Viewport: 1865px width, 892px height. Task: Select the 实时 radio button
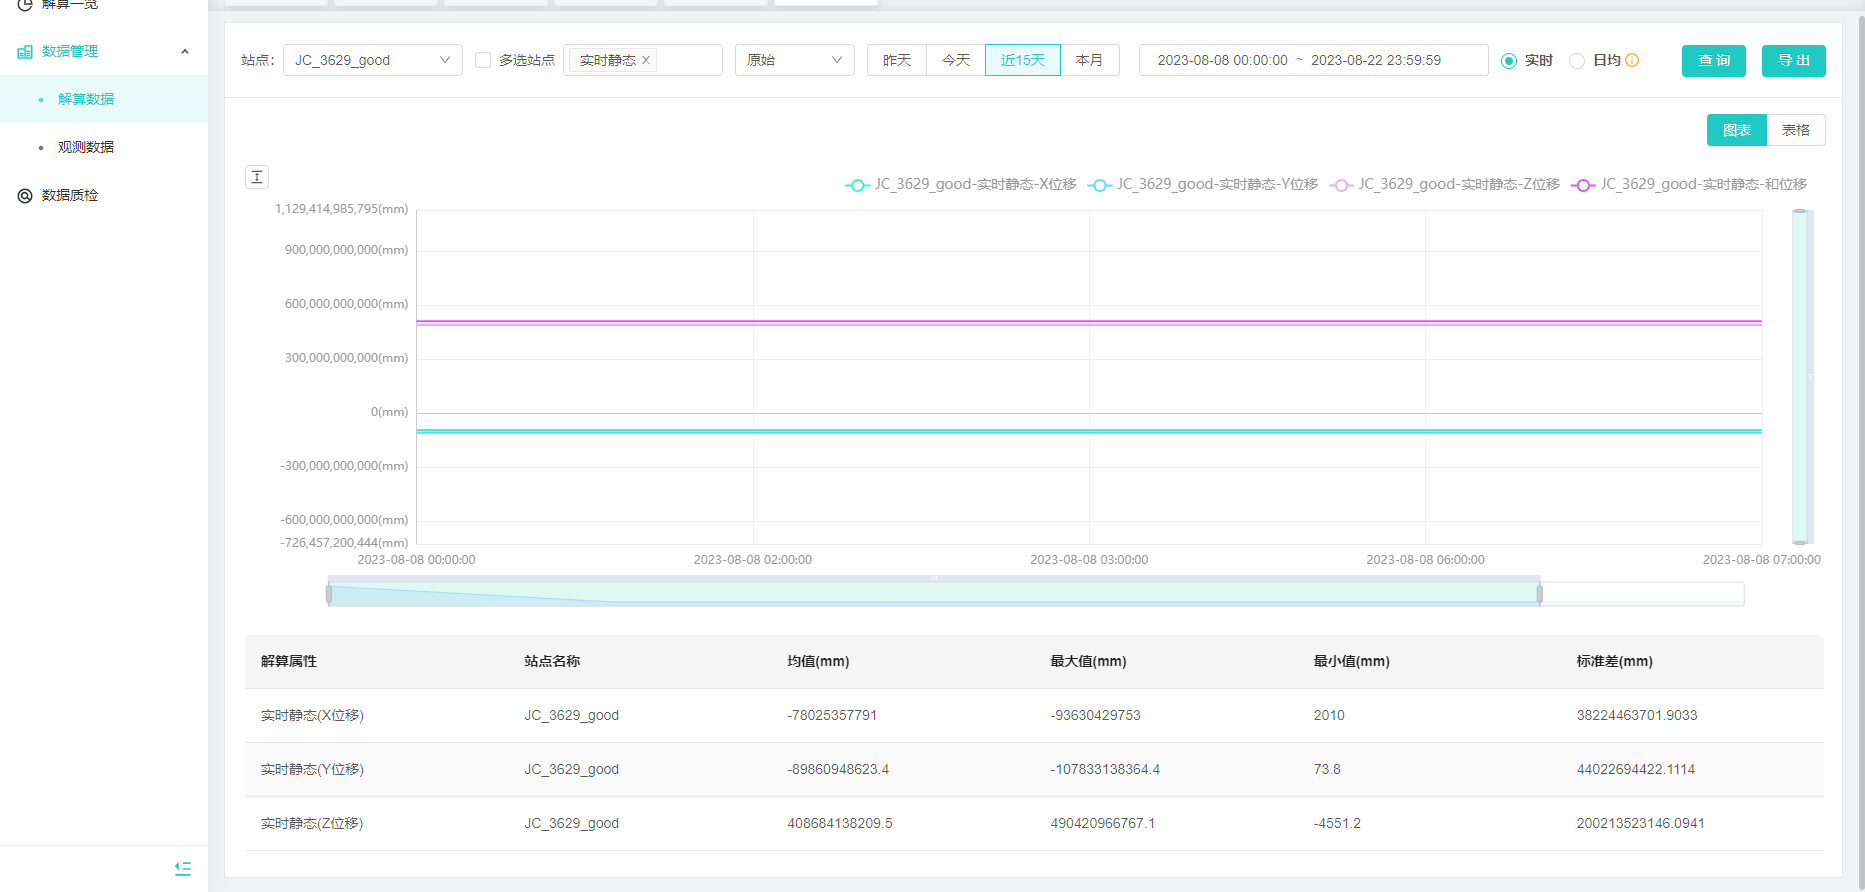1509,61
